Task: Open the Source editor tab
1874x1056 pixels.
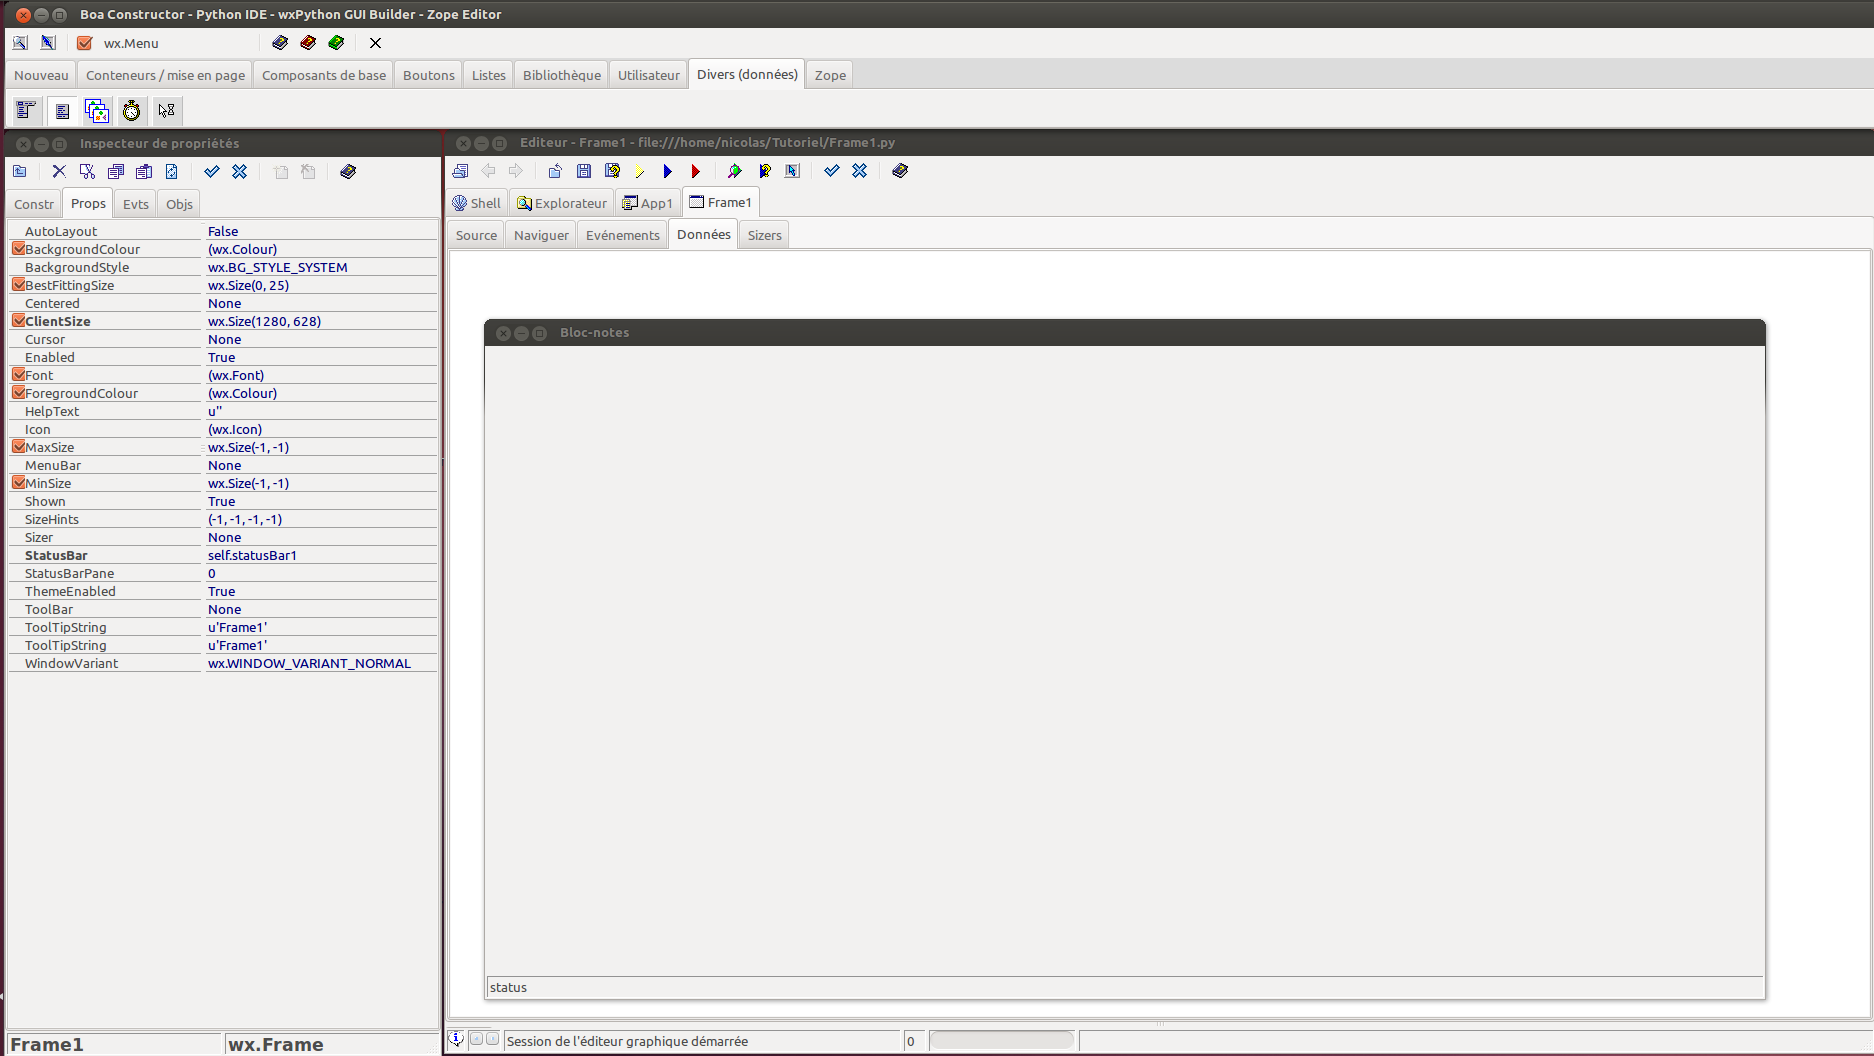Action: (476, 235)
